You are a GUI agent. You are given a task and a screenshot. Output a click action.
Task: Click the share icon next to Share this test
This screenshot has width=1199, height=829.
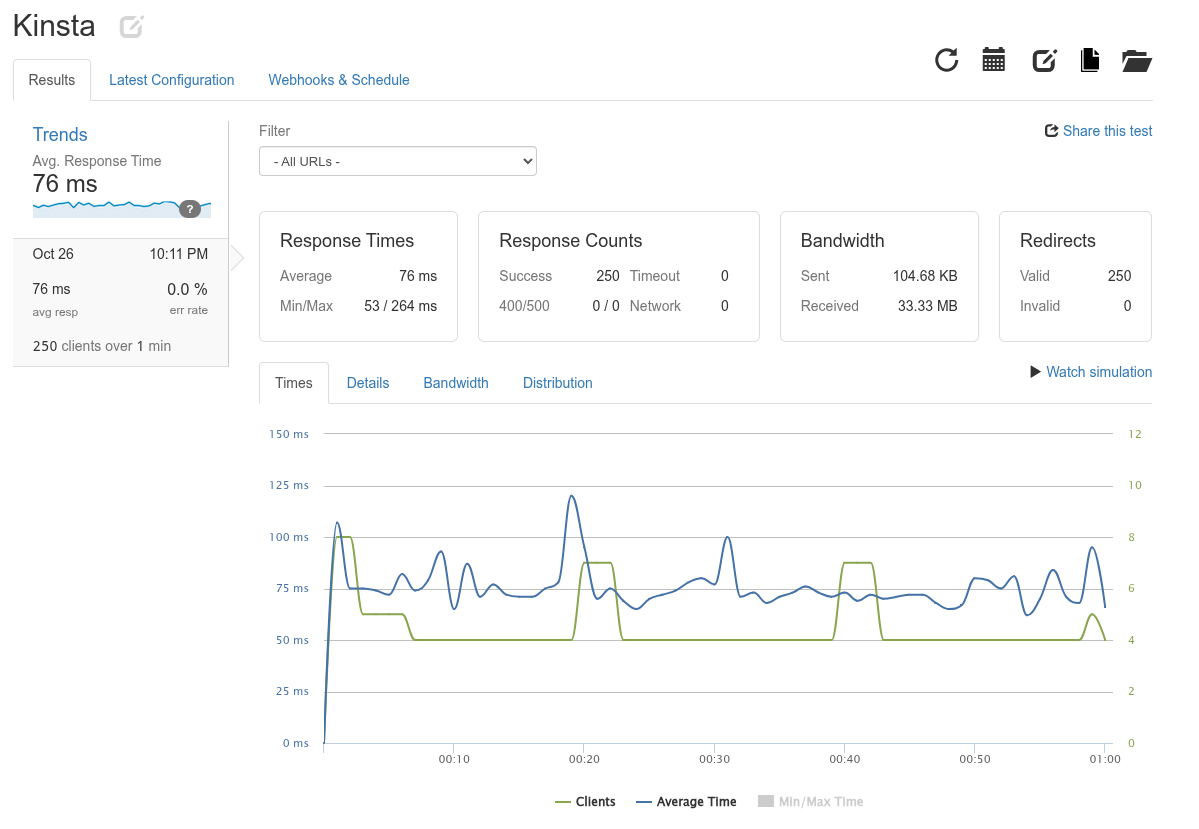tap(1051, 131)
